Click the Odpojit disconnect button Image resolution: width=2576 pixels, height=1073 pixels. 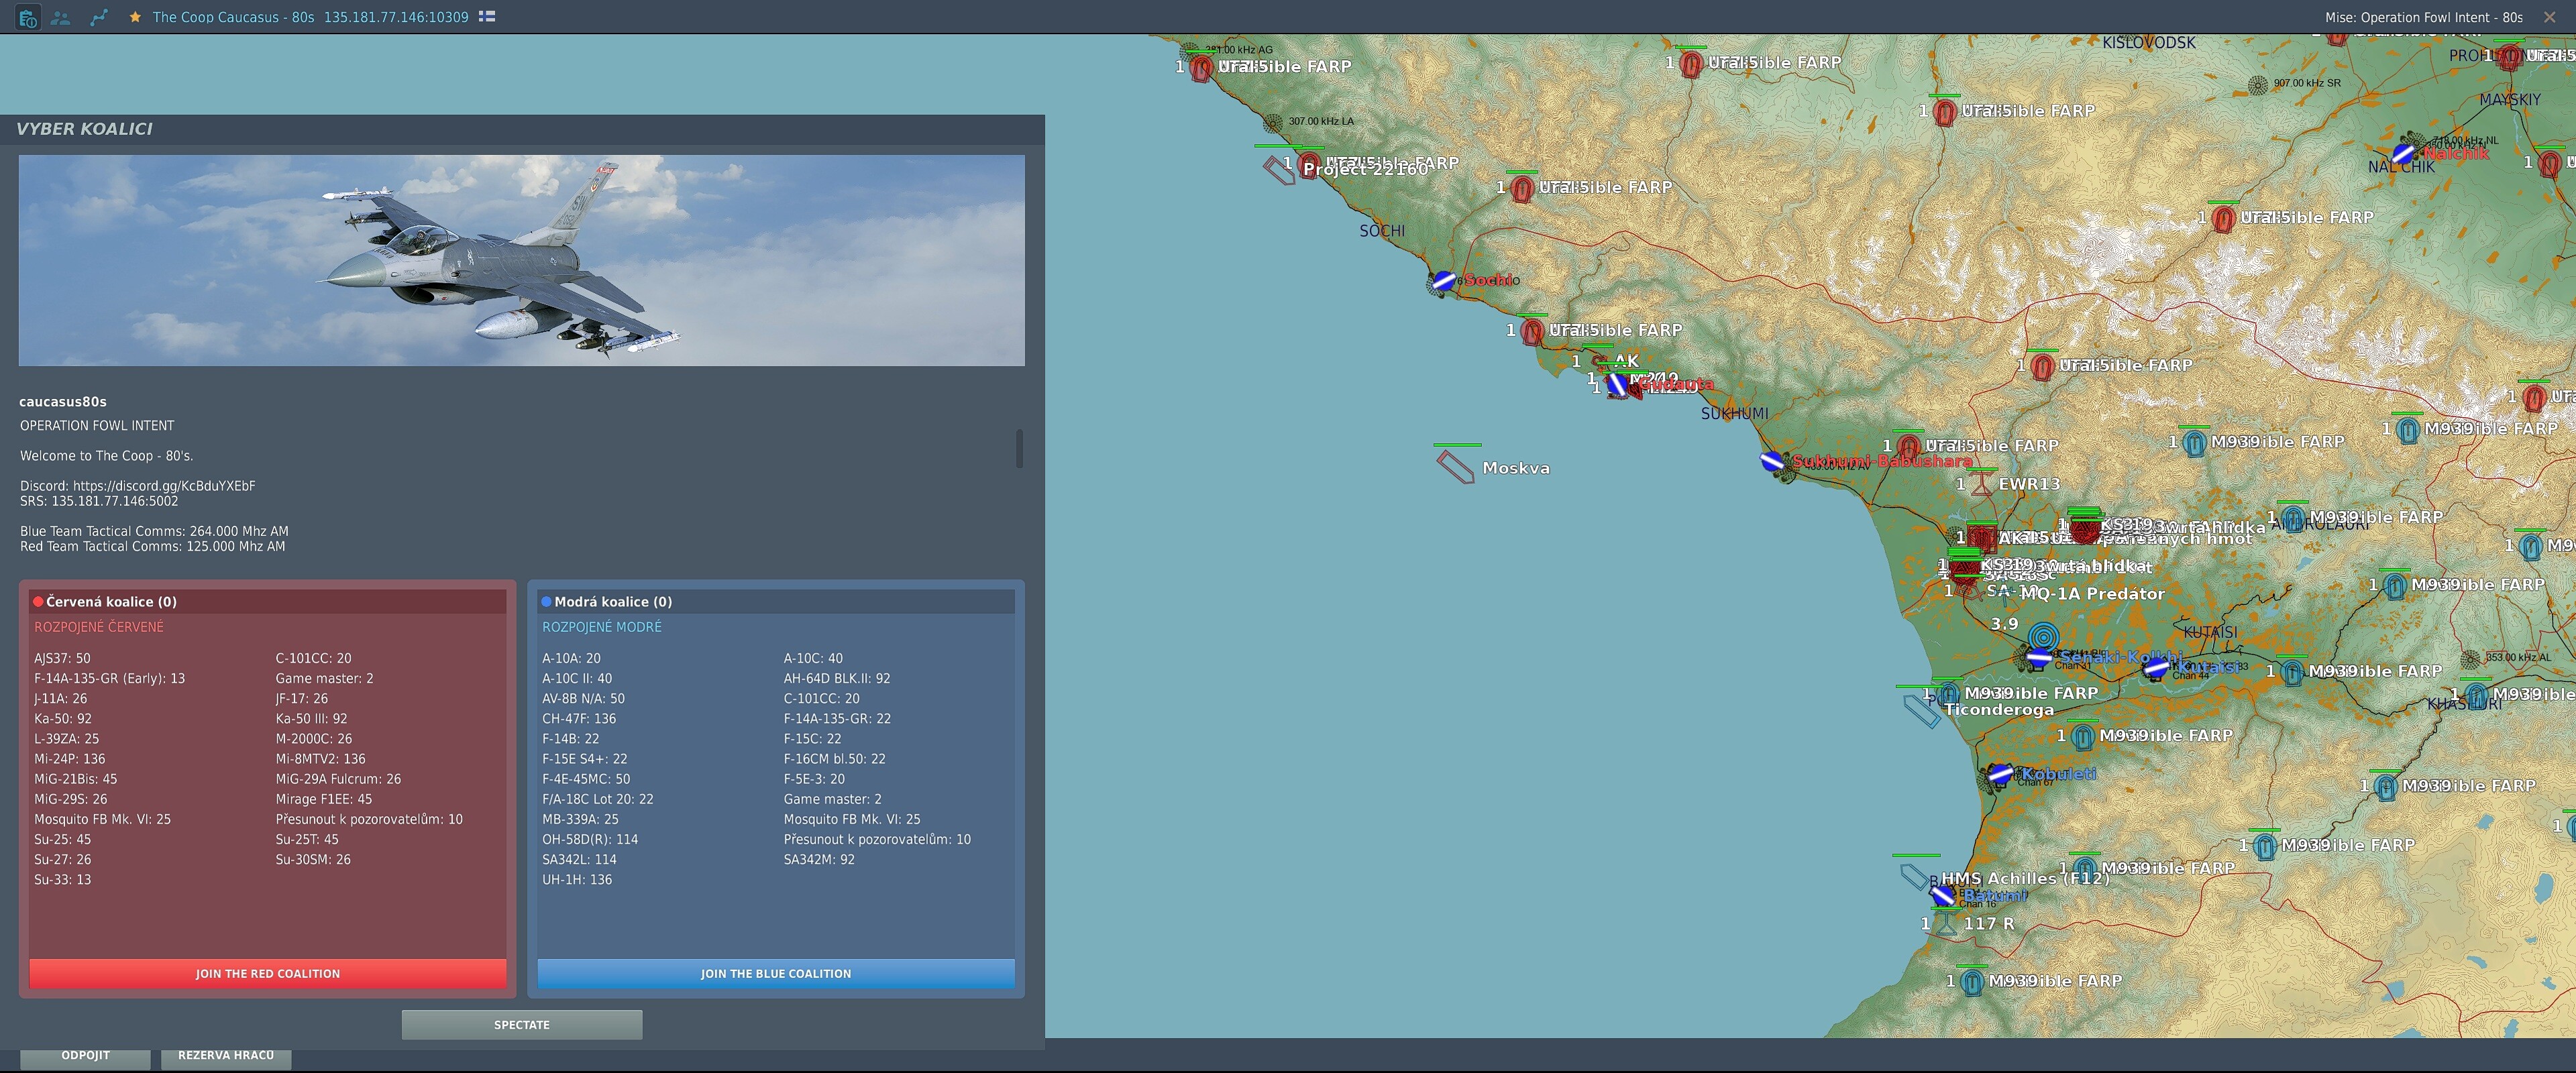click(x=85, y=1056)
